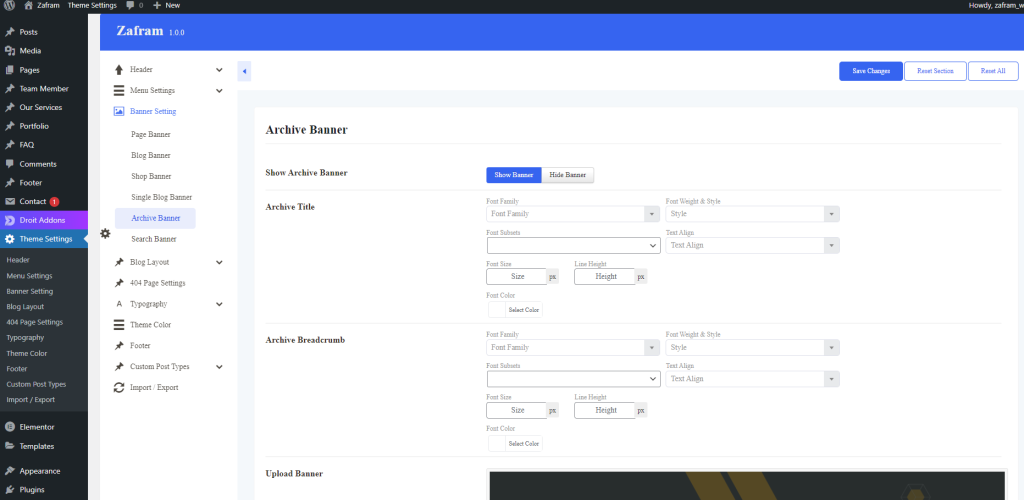Click the Elementor icon in sidebar
The width and height of the screenshot is (1024, 500).
(10, 426)
